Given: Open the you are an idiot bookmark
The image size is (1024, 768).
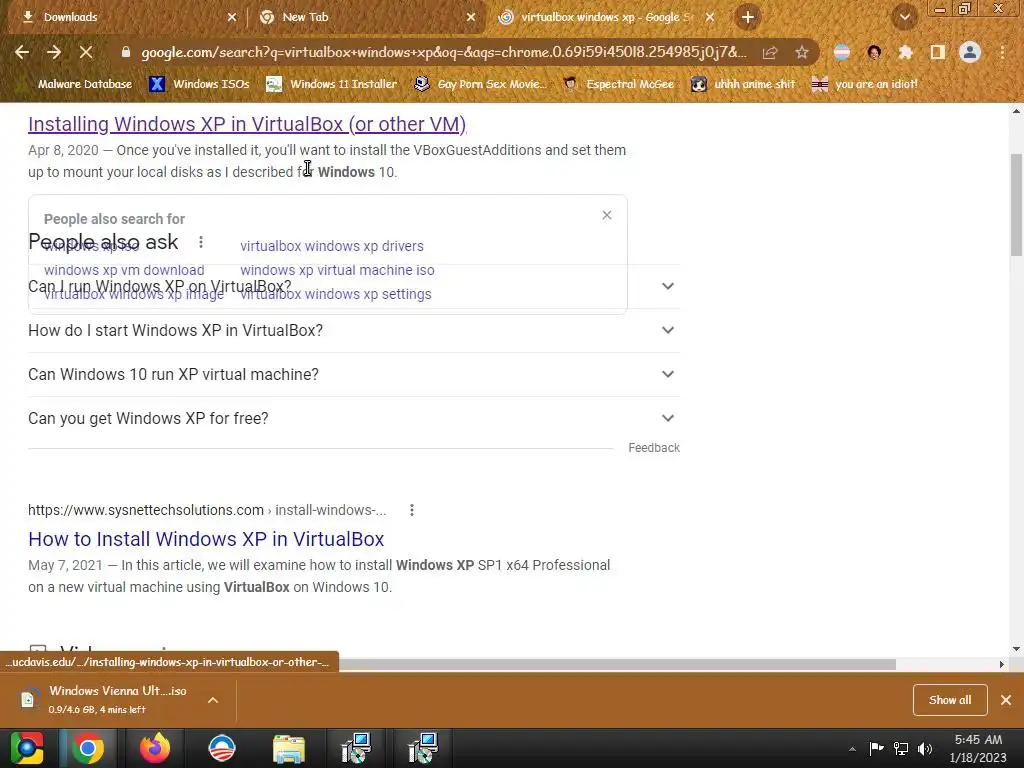Looking at the screenshot, I should [x=864, y=84].
